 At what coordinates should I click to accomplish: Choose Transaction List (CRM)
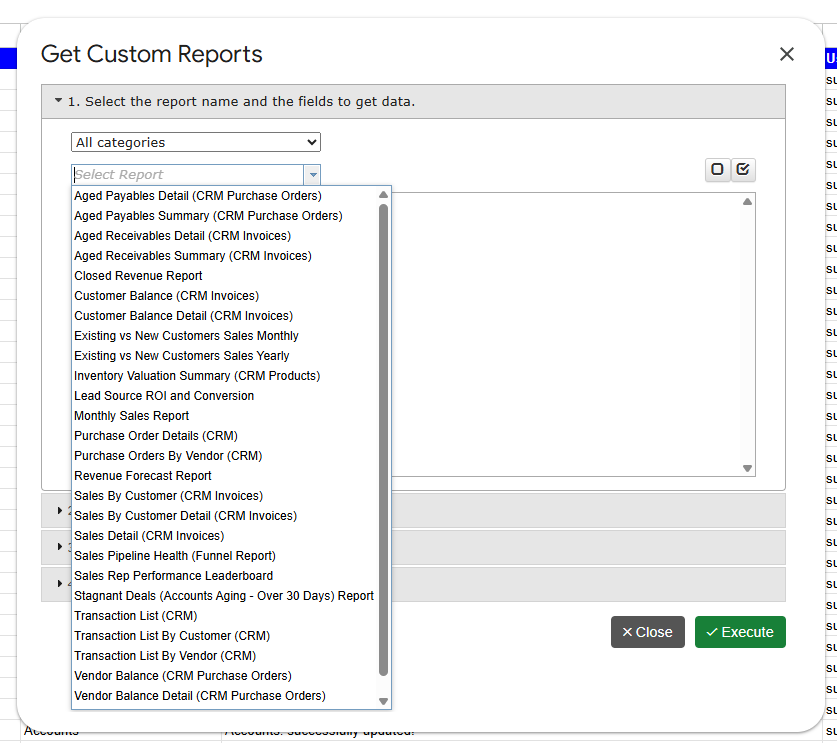136,616
